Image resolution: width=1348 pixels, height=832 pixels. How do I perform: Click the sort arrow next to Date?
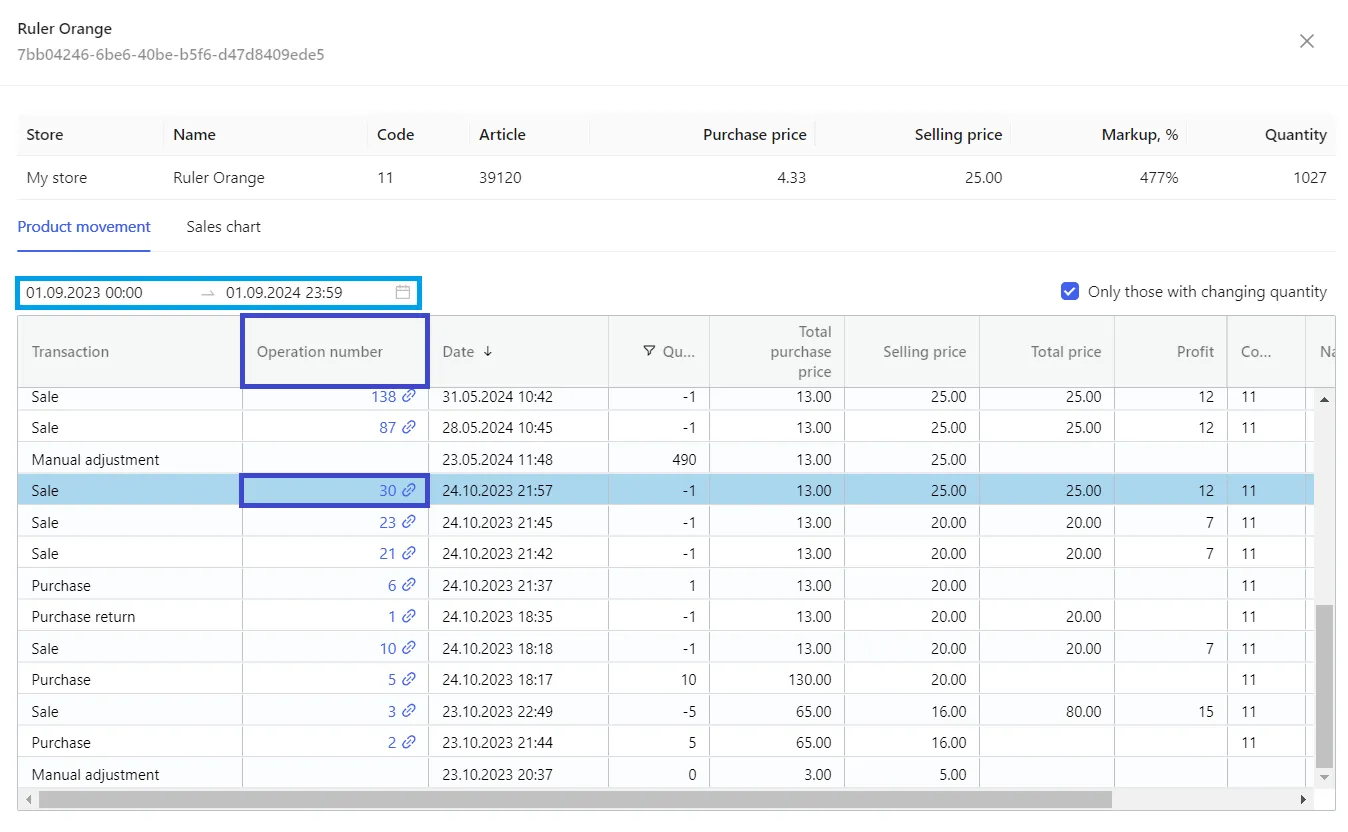[488, 351]
